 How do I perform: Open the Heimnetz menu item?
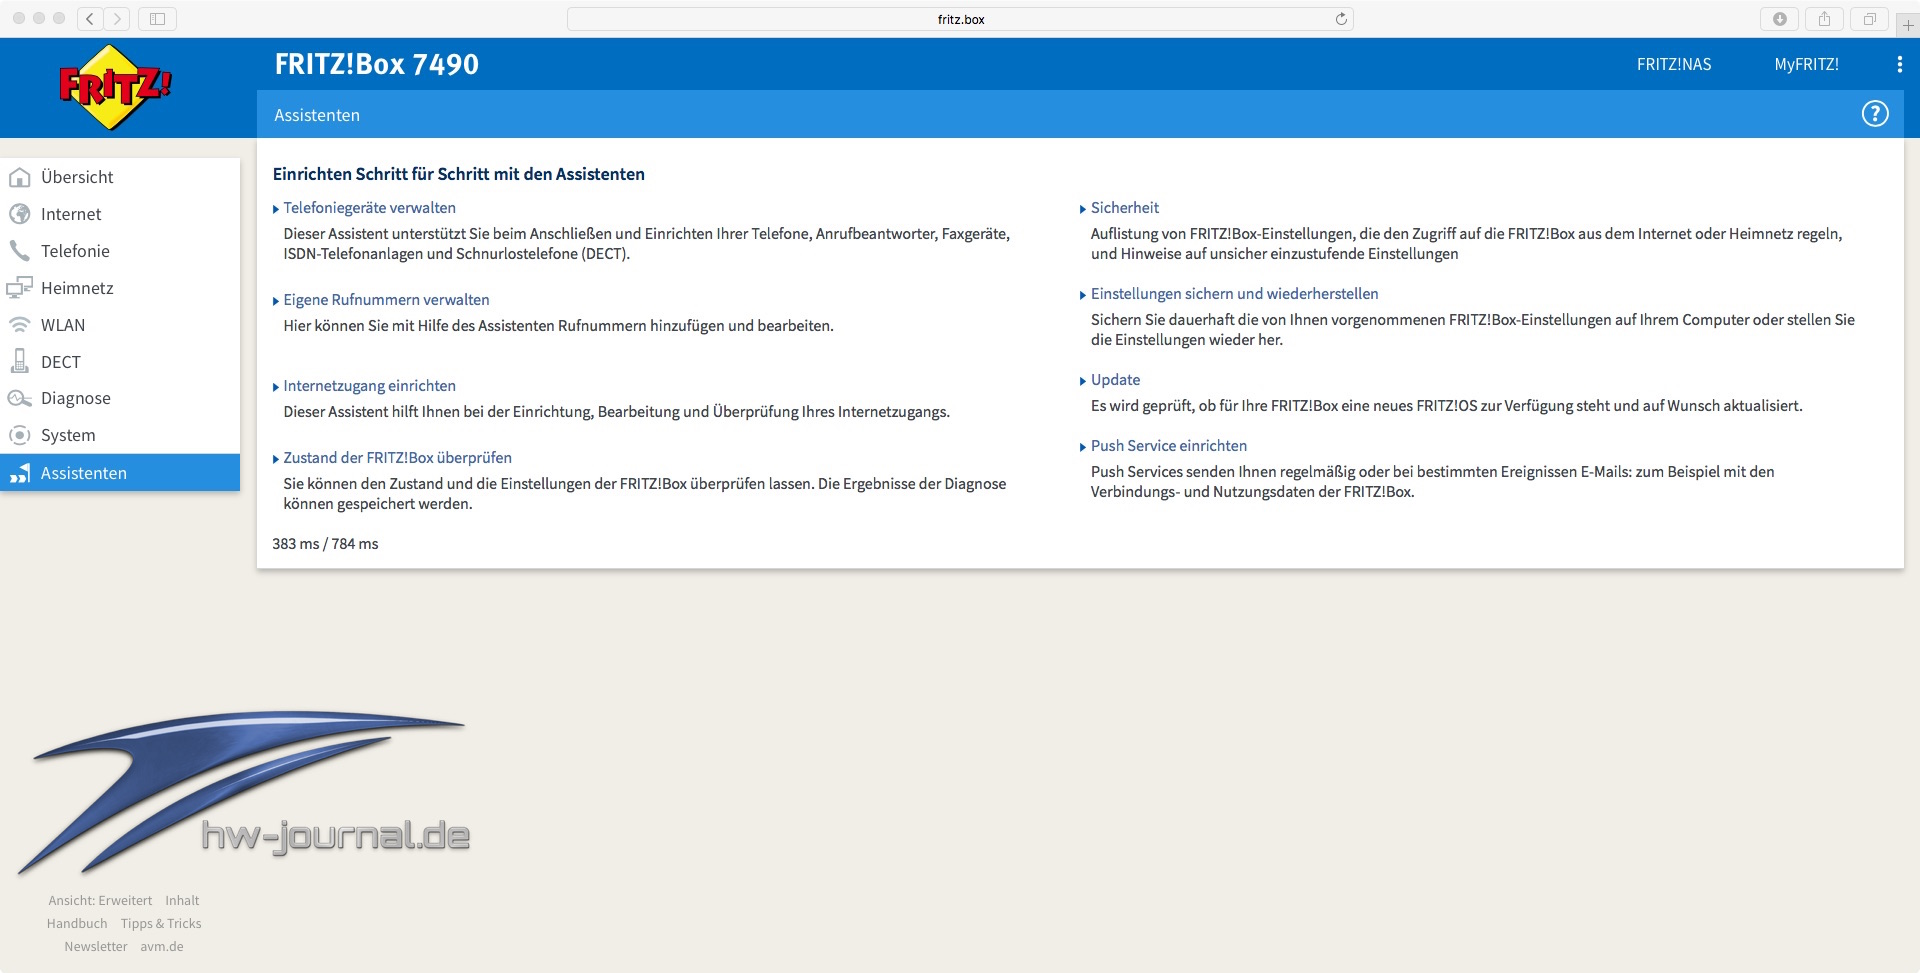point(120,288)
